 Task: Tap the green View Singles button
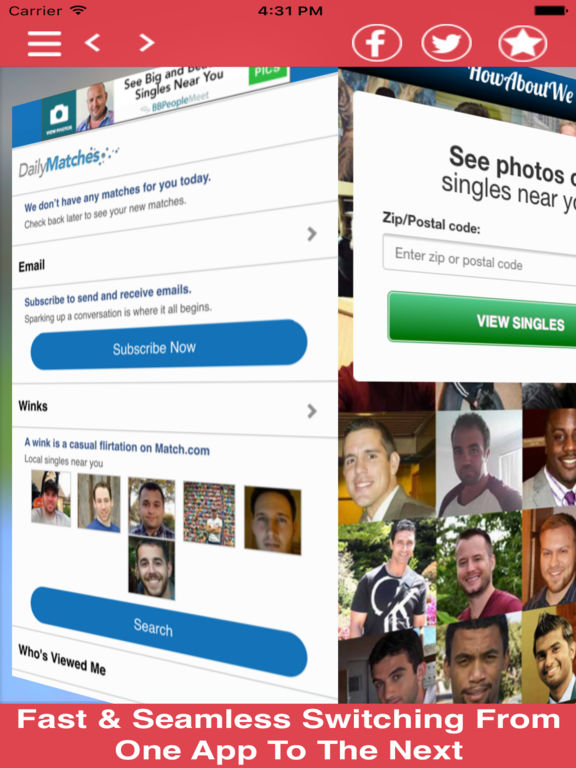coord(481,320)
